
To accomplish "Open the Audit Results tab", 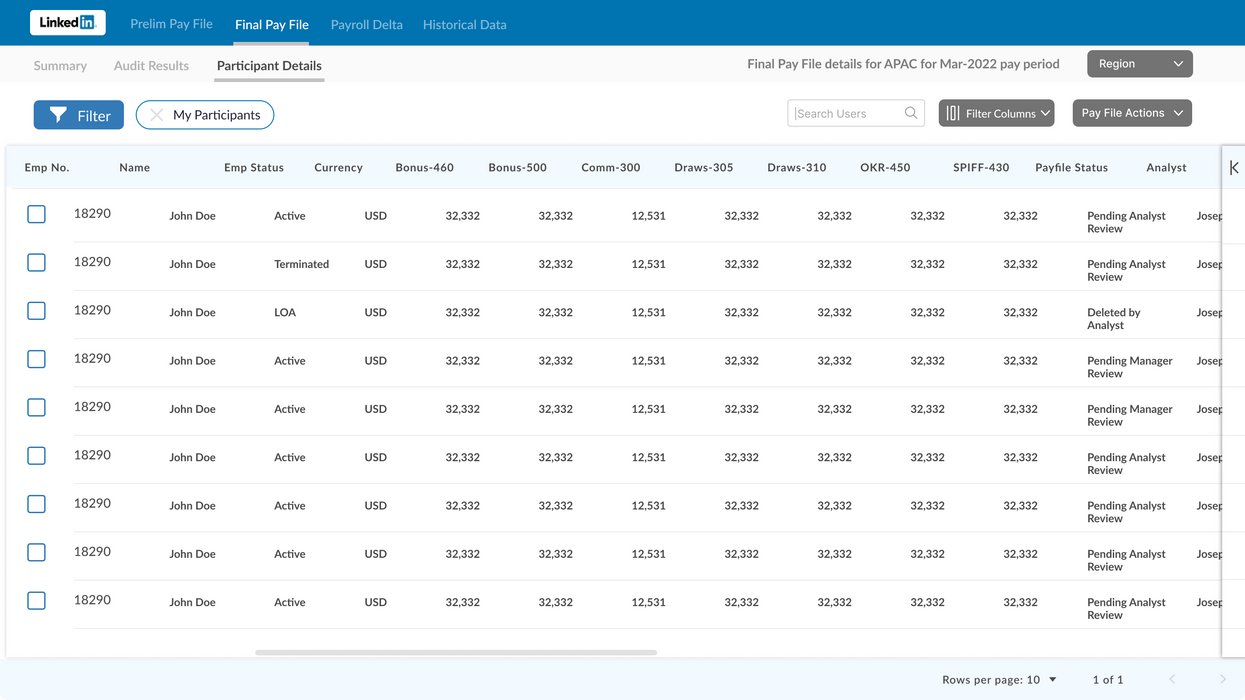I will 151,65.
